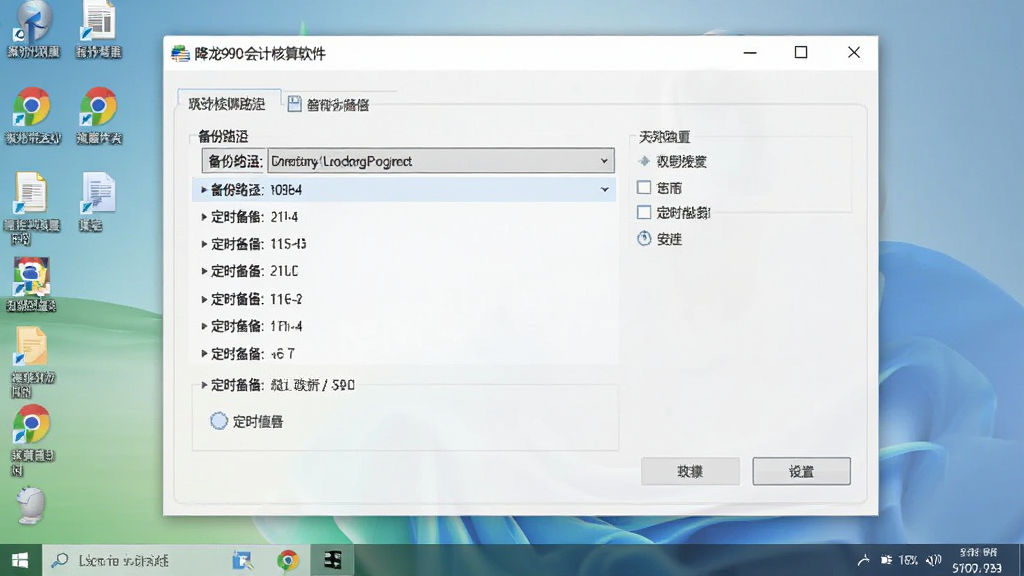Viewport: 1024px width, 576px height.
Task: Click the 设置 button
Action: pyautogui.click(x=801, y=472)
